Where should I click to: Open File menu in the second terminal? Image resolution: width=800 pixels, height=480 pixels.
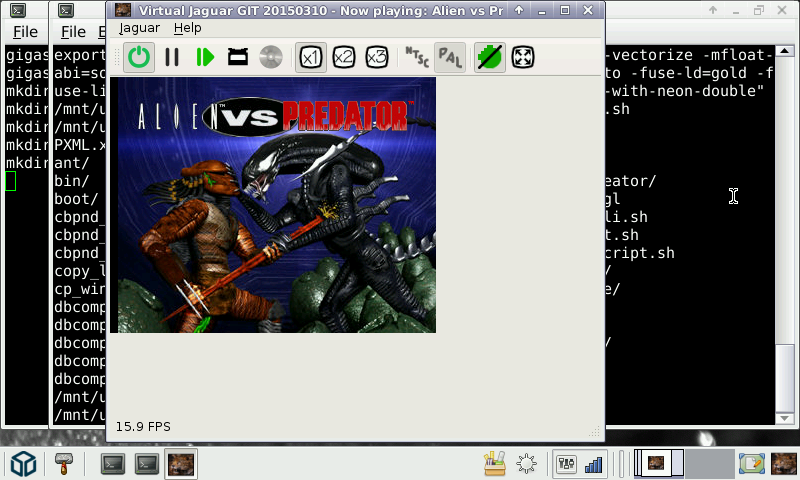pos(73,32)
